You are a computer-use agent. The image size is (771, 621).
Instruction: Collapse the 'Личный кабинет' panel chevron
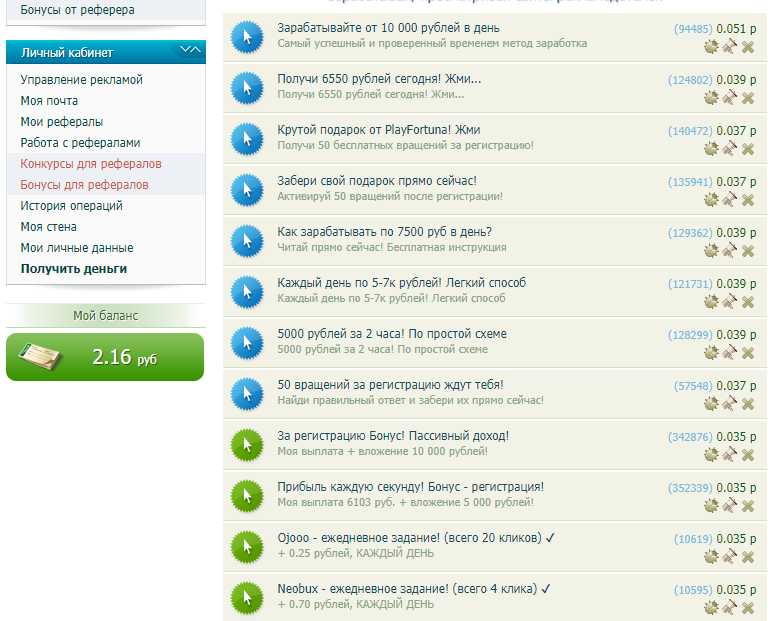[189, 51]
